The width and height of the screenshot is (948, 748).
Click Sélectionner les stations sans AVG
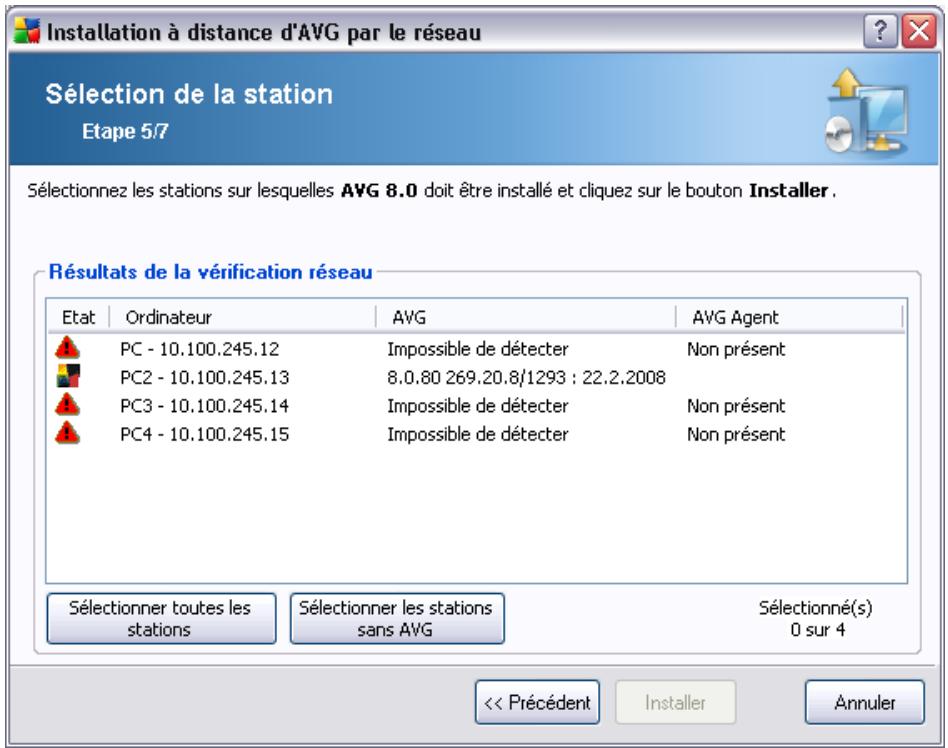click(397, 618)
